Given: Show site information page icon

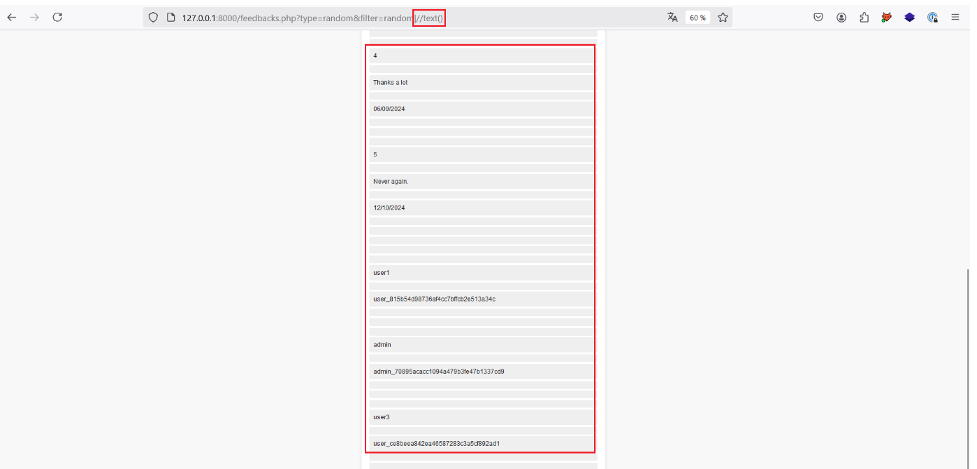Looking at the screenshot, I should tap(170, 18).
